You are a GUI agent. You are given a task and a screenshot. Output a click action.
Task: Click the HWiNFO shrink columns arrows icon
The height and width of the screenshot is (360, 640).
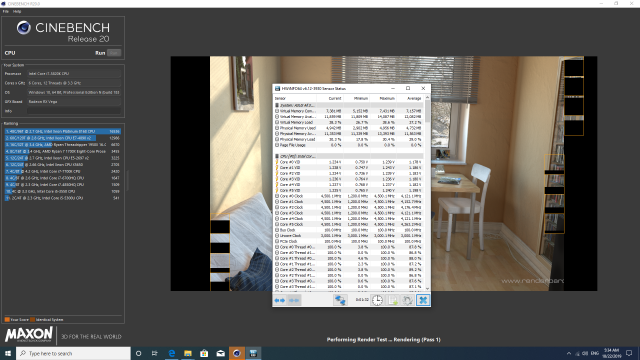pyautogui.click(x=294, y=300)
